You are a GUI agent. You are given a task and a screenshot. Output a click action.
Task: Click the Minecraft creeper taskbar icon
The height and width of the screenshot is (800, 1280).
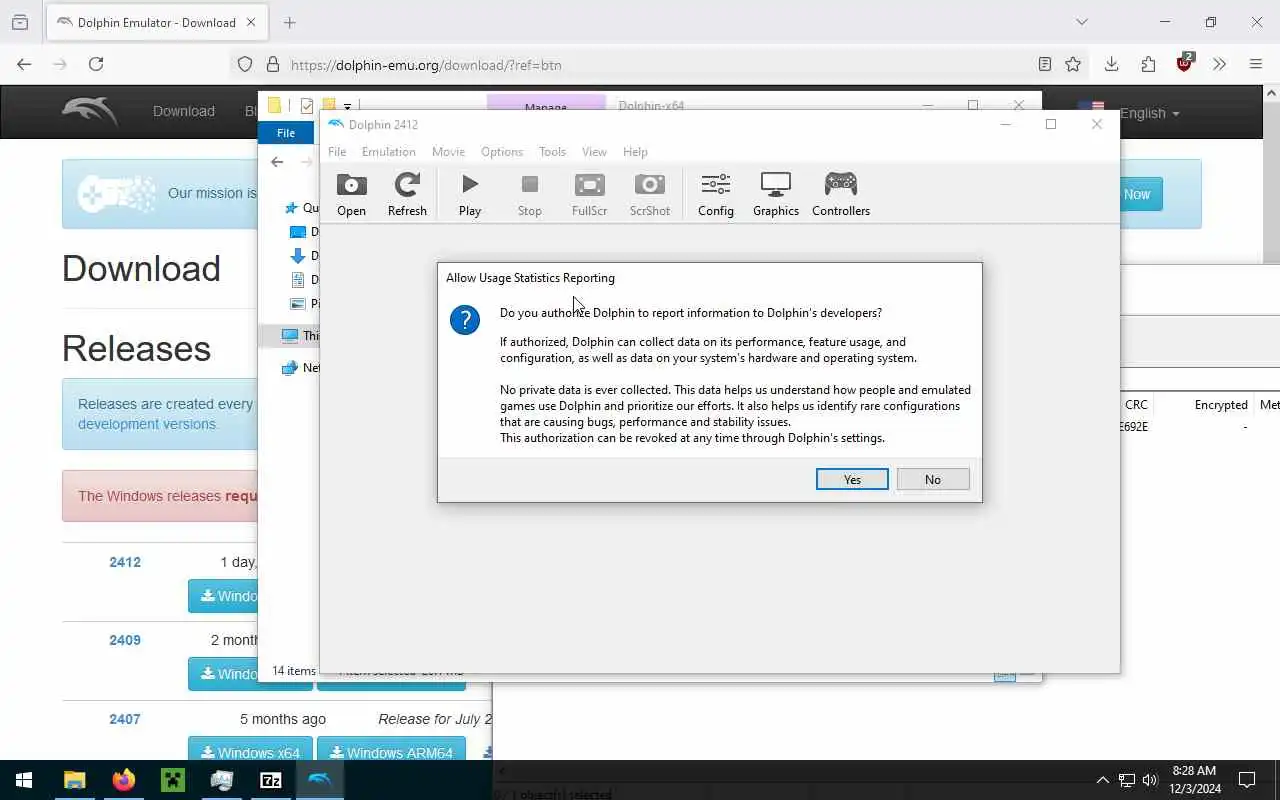pyautogui.click(x=172, y=780)
